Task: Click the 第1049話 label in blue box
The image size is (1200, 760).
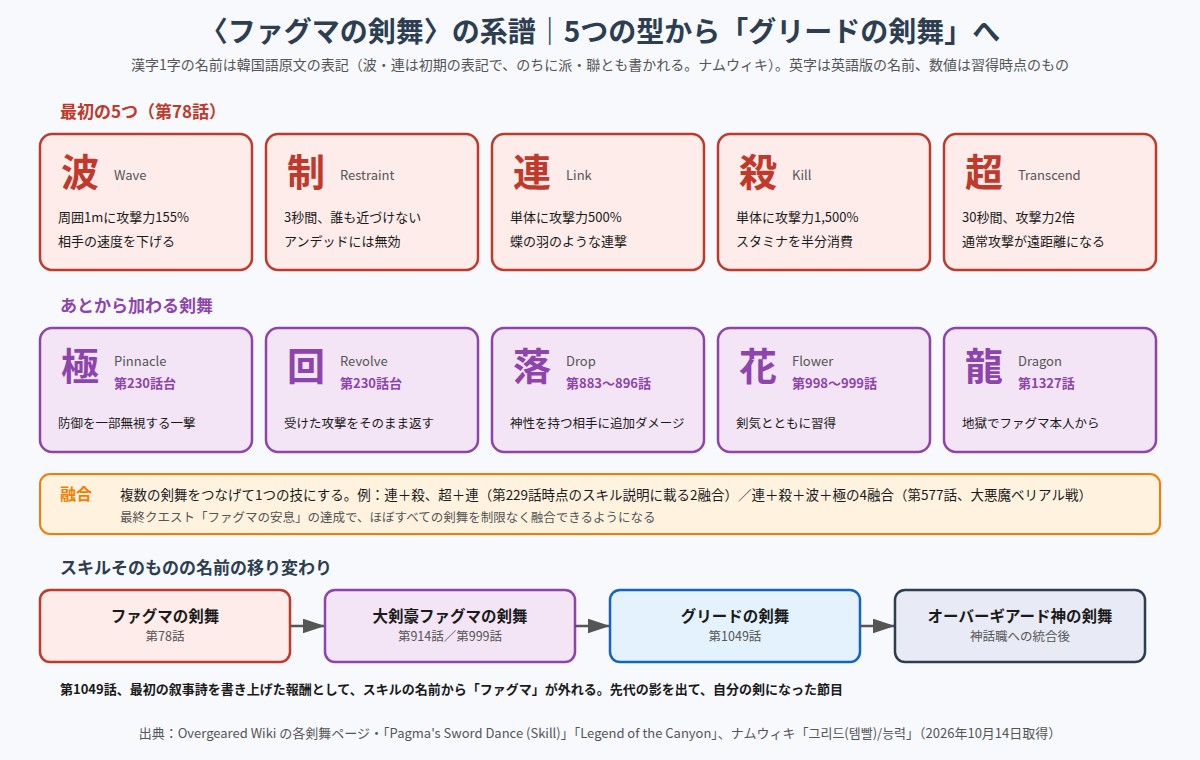Action: tap(735, 636)
